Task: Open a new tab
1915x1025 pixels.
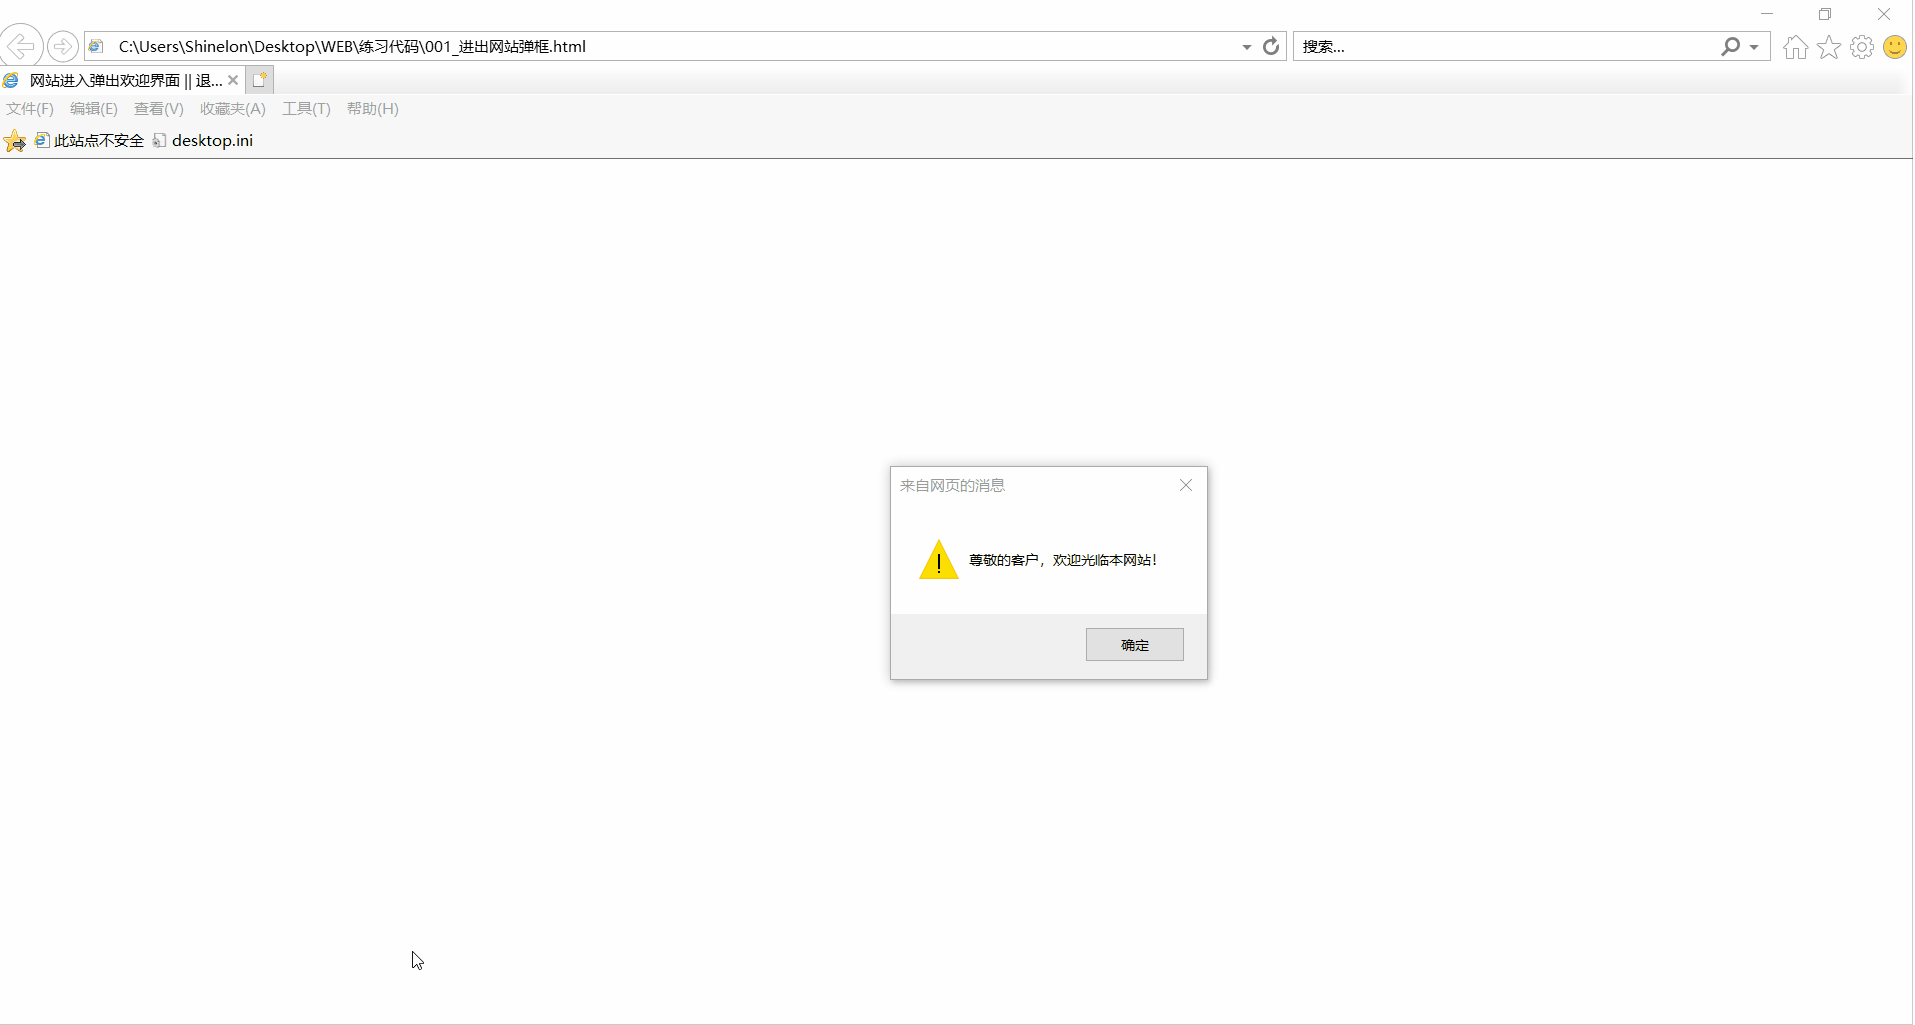Action: click(x=259, y=79)
